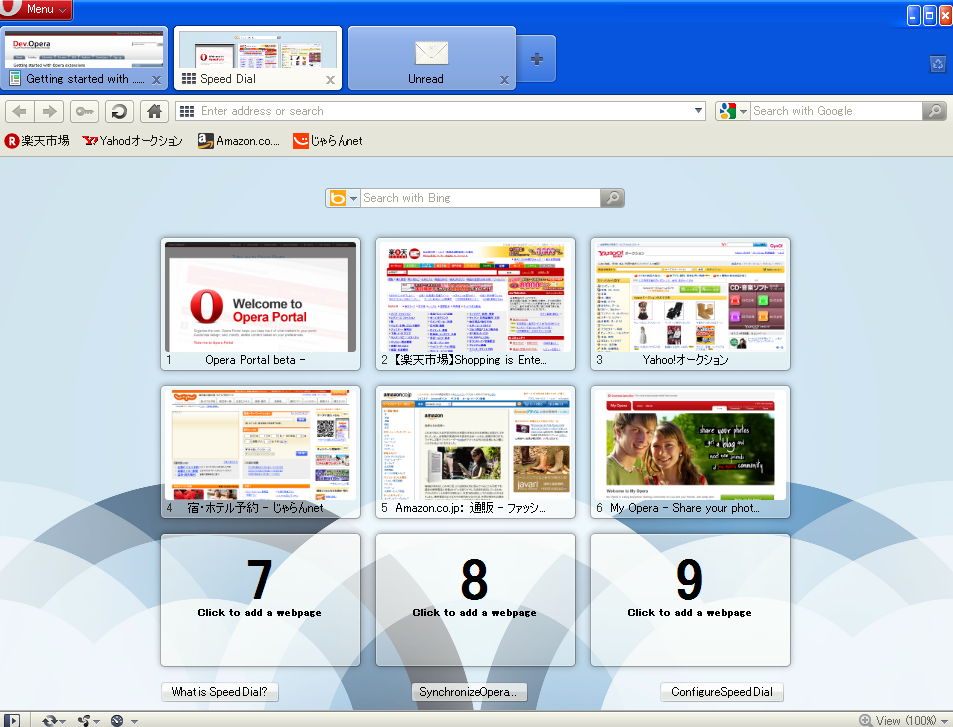Open the Amazon.co... bookmark
The height and width of the screenshot is (727, 953).
point(239,141)
